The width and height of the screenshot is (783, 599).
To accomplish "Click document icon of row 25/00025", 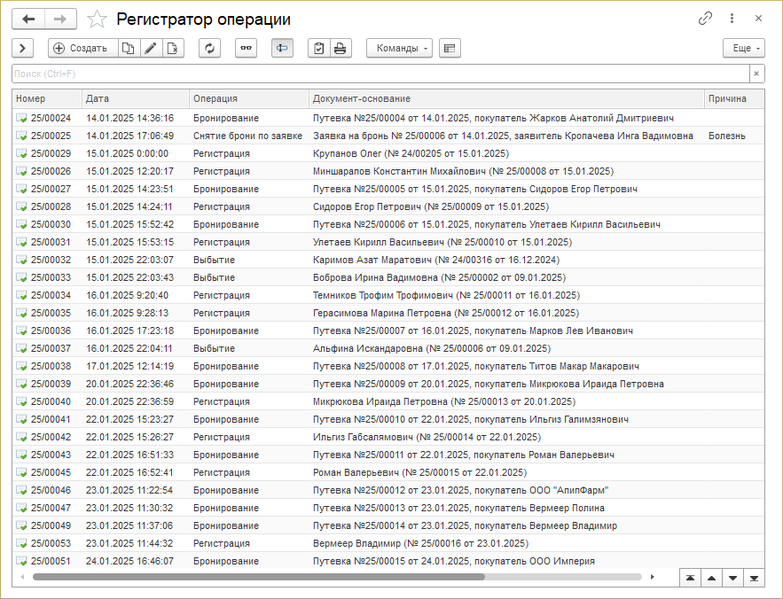I will [21, 136].
